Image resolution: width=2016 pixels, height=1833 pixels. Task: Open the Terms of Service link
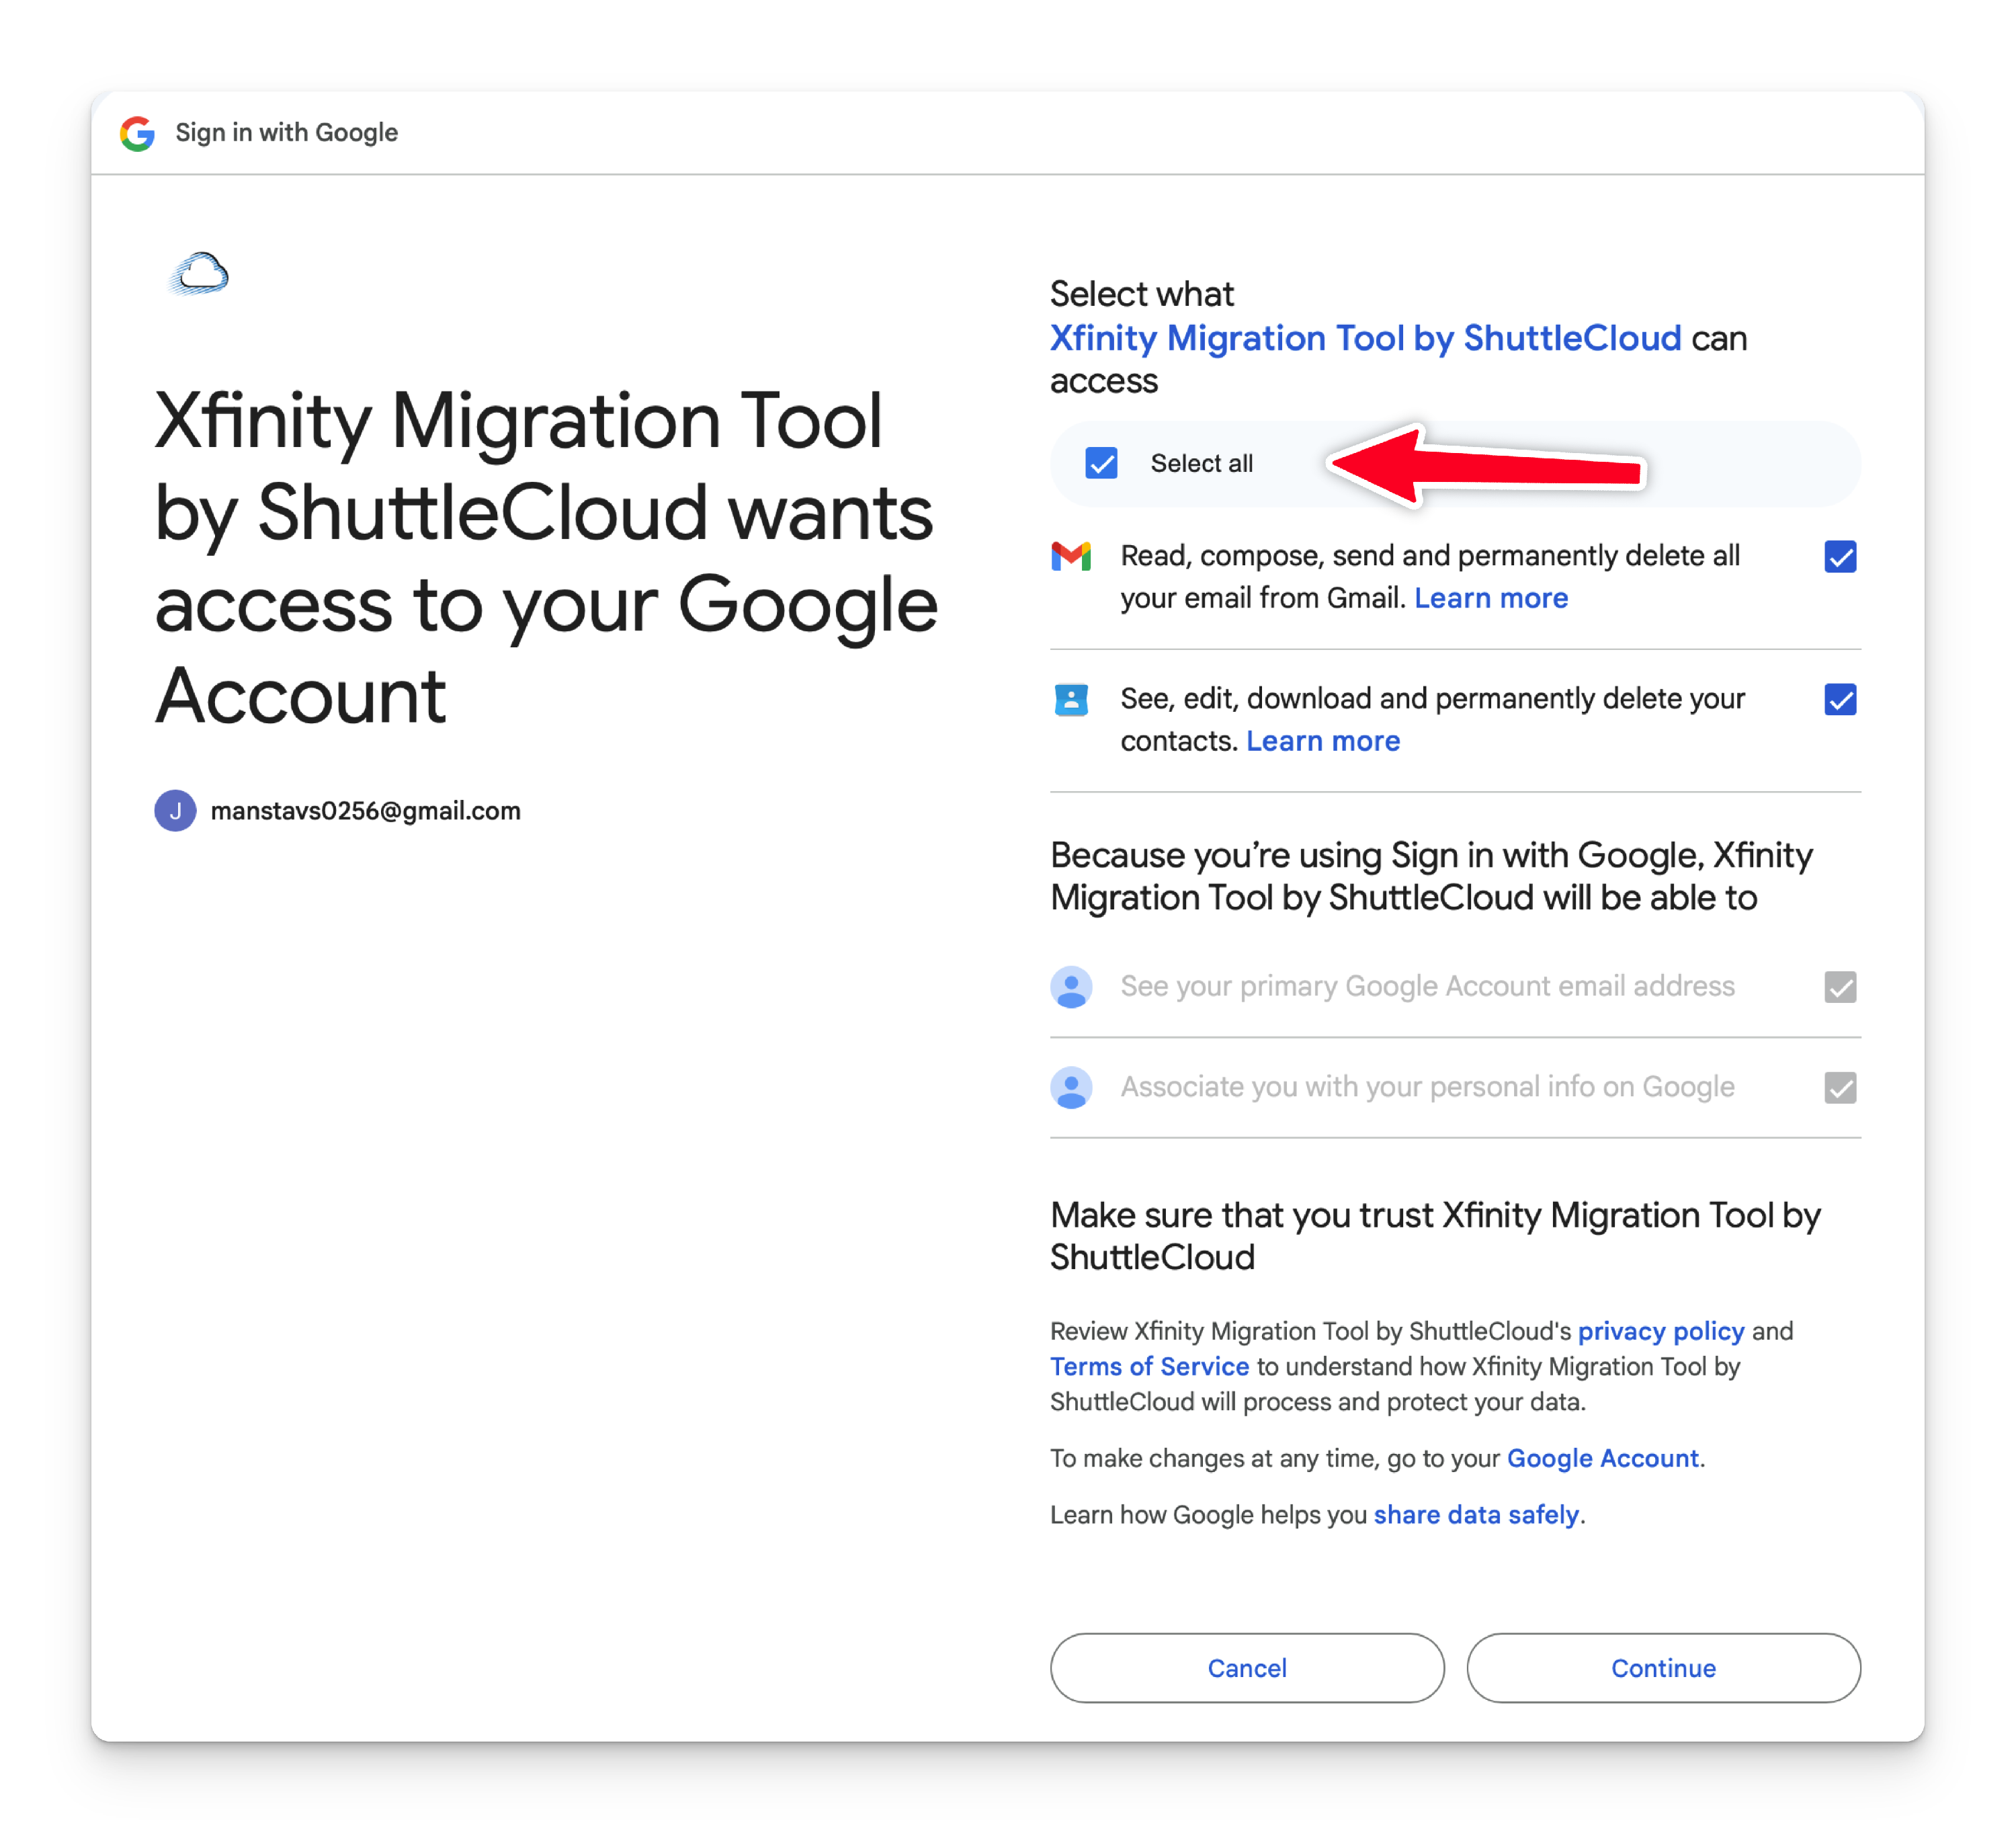pyautogui.click(x=1149, y=1366)
